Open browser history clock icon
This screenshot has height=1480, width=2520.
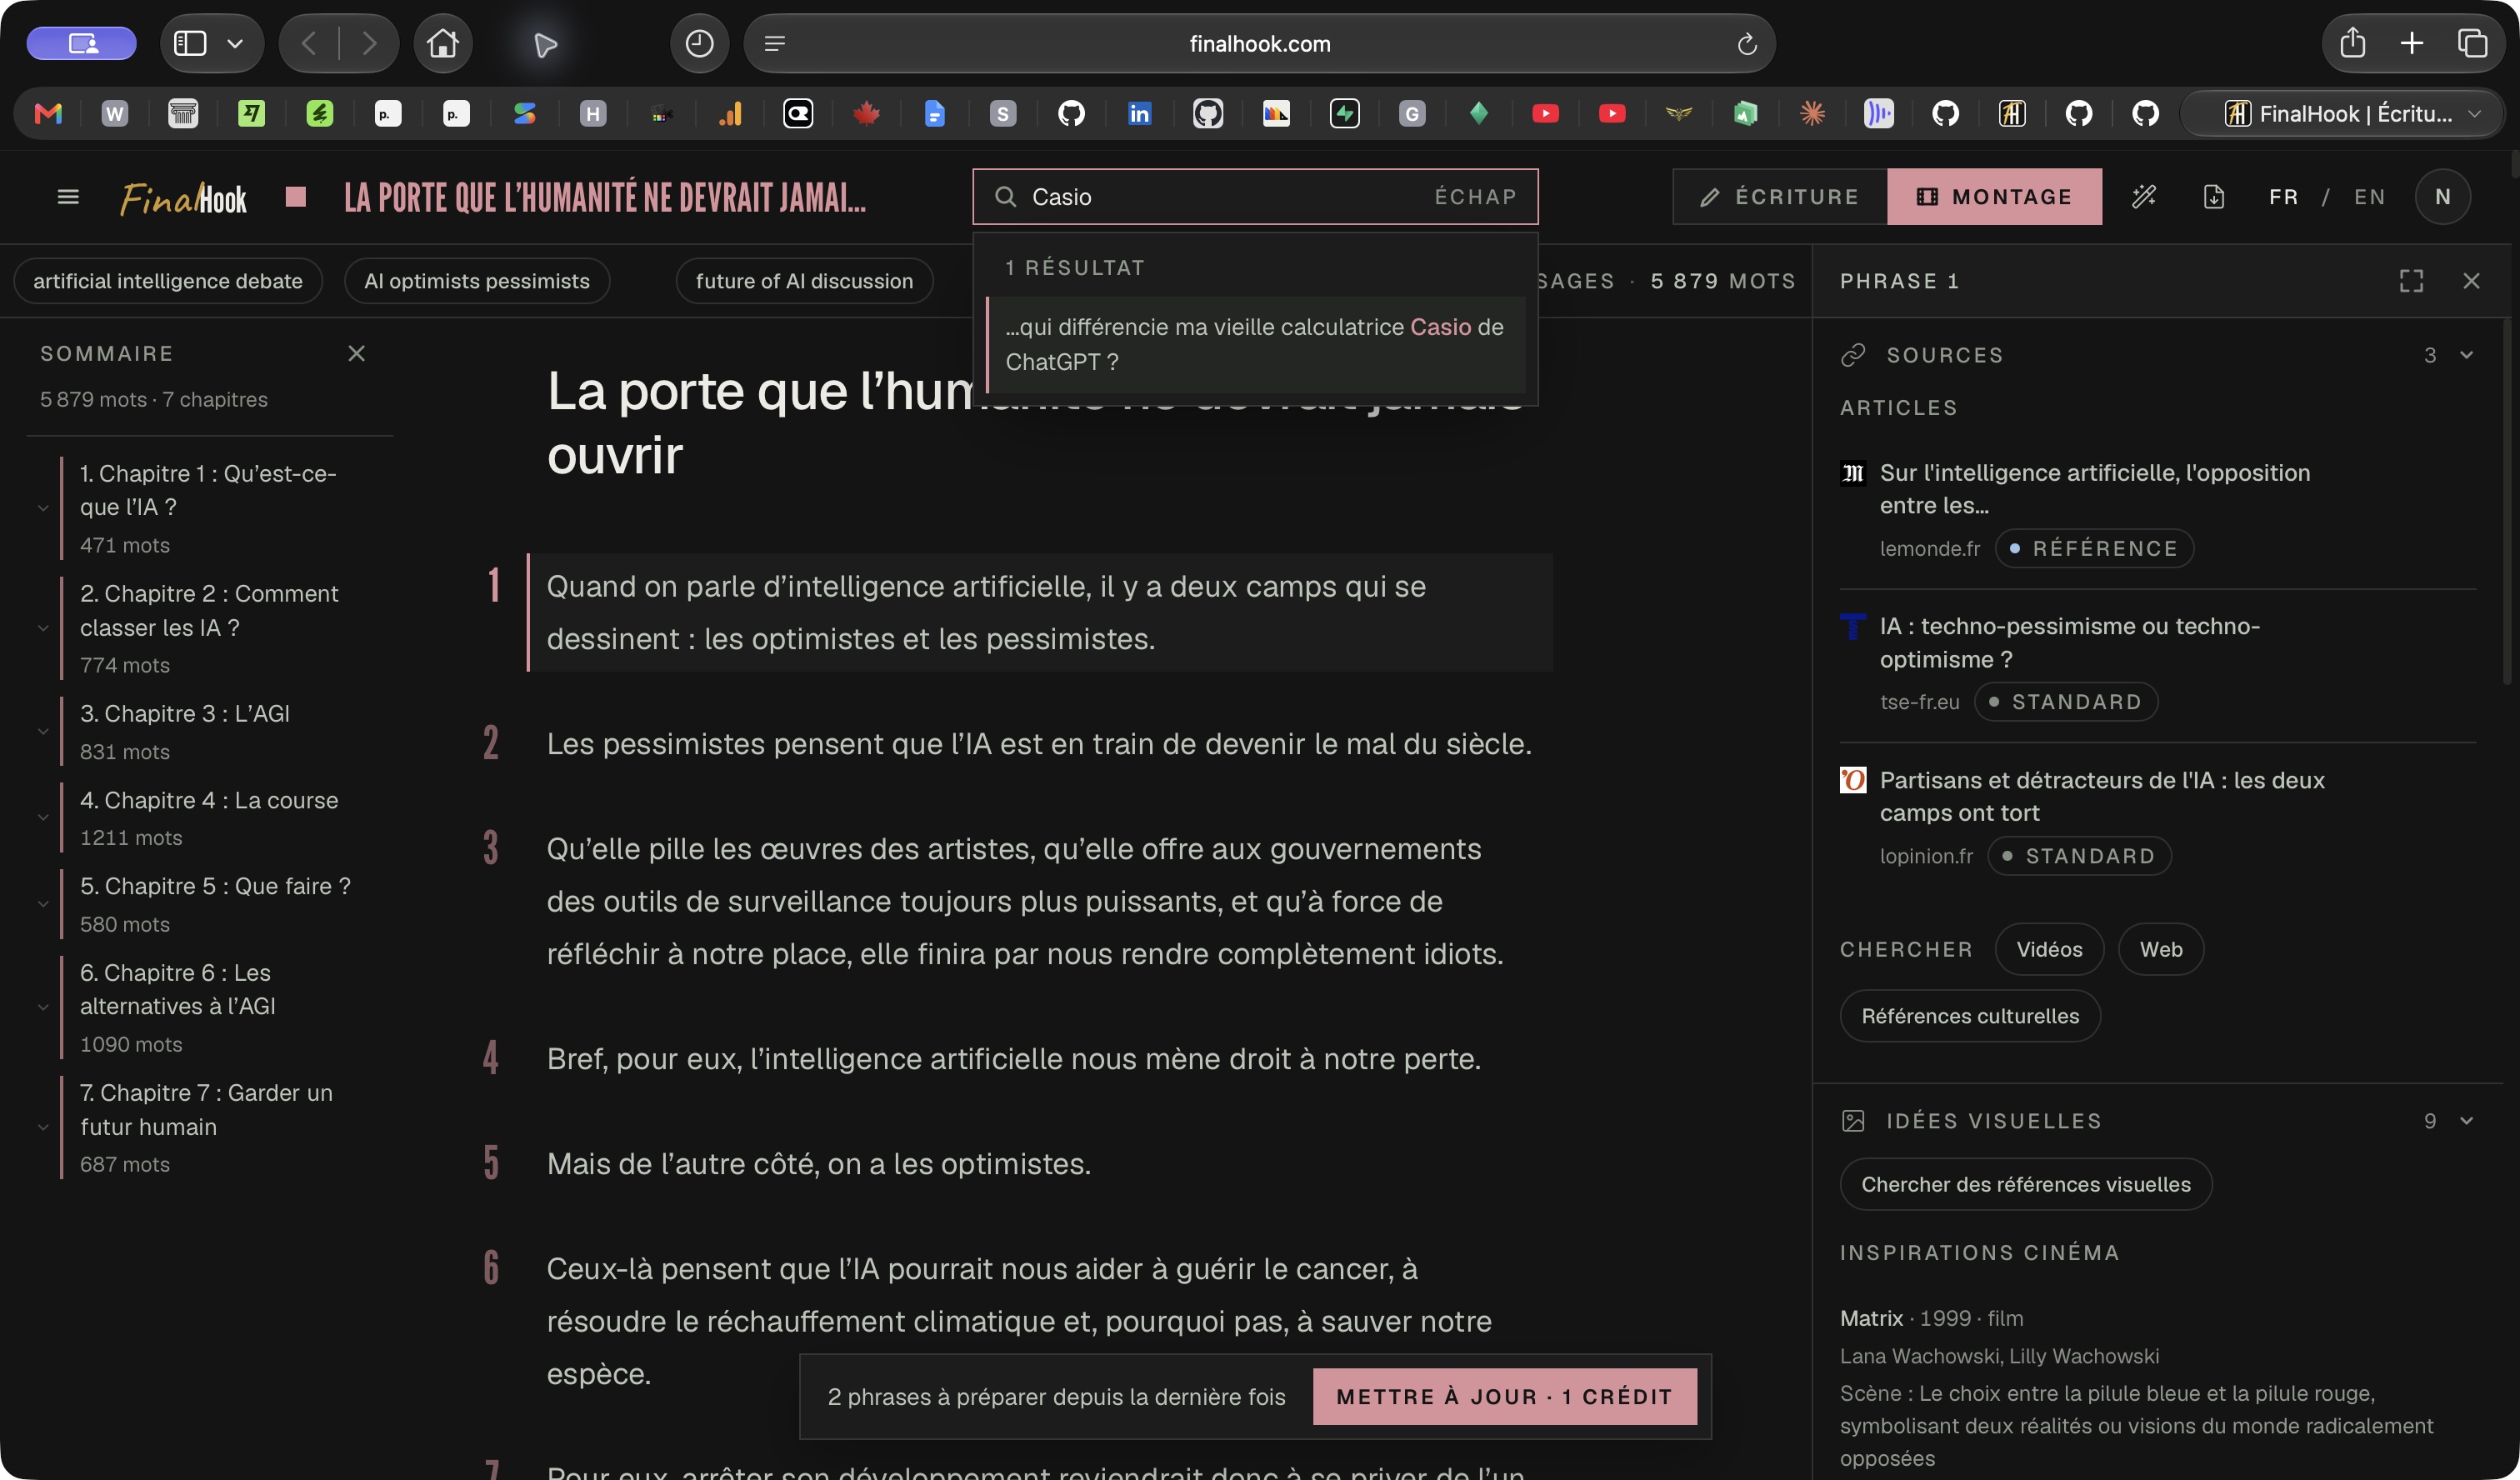point(699,44)
